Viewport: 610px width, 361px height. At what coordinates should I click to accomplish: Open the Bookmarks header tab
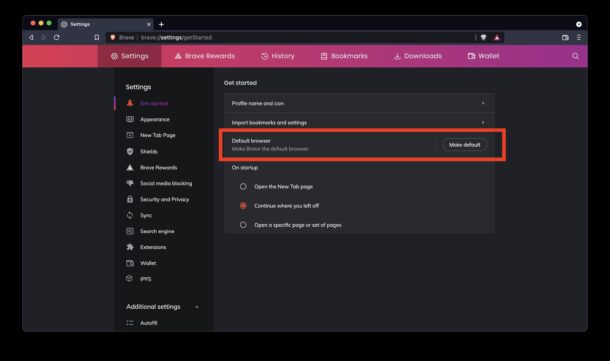point(344,56)
